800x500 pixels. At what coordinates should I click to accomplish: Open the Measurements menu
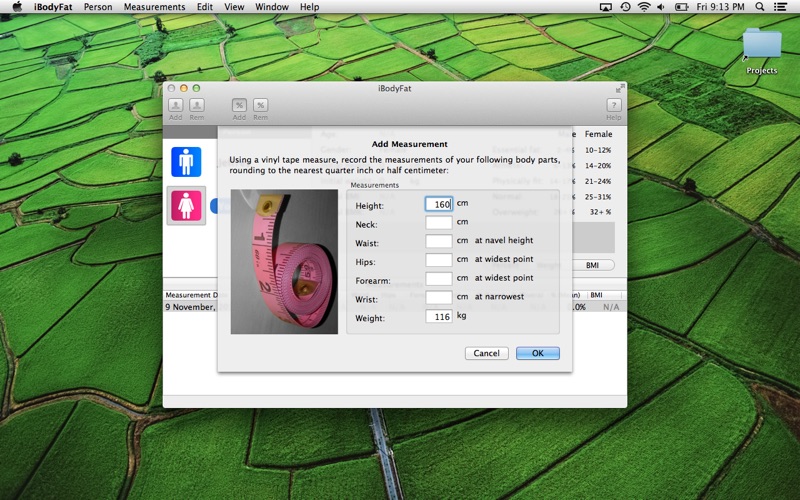(x=154, y=7)
